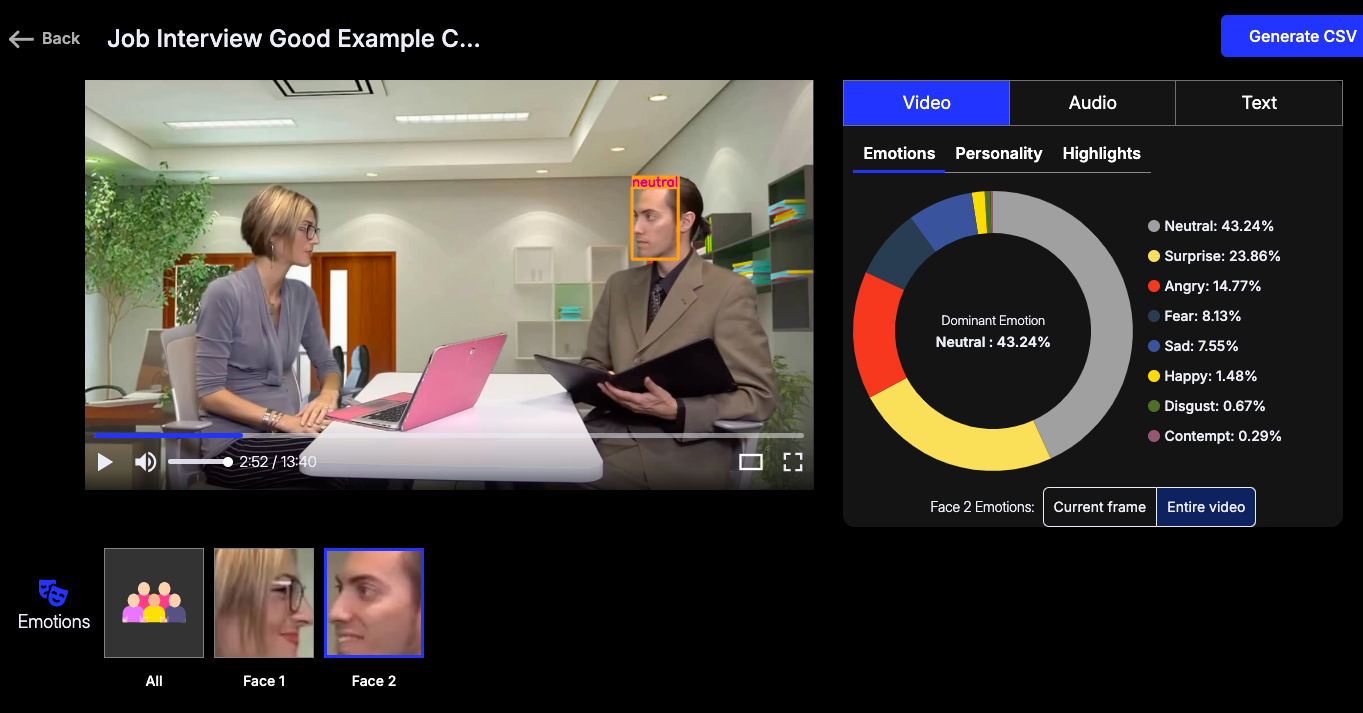Toggle theater mode rectangle icon
The image size is (1363, 713).
[750, 462]
